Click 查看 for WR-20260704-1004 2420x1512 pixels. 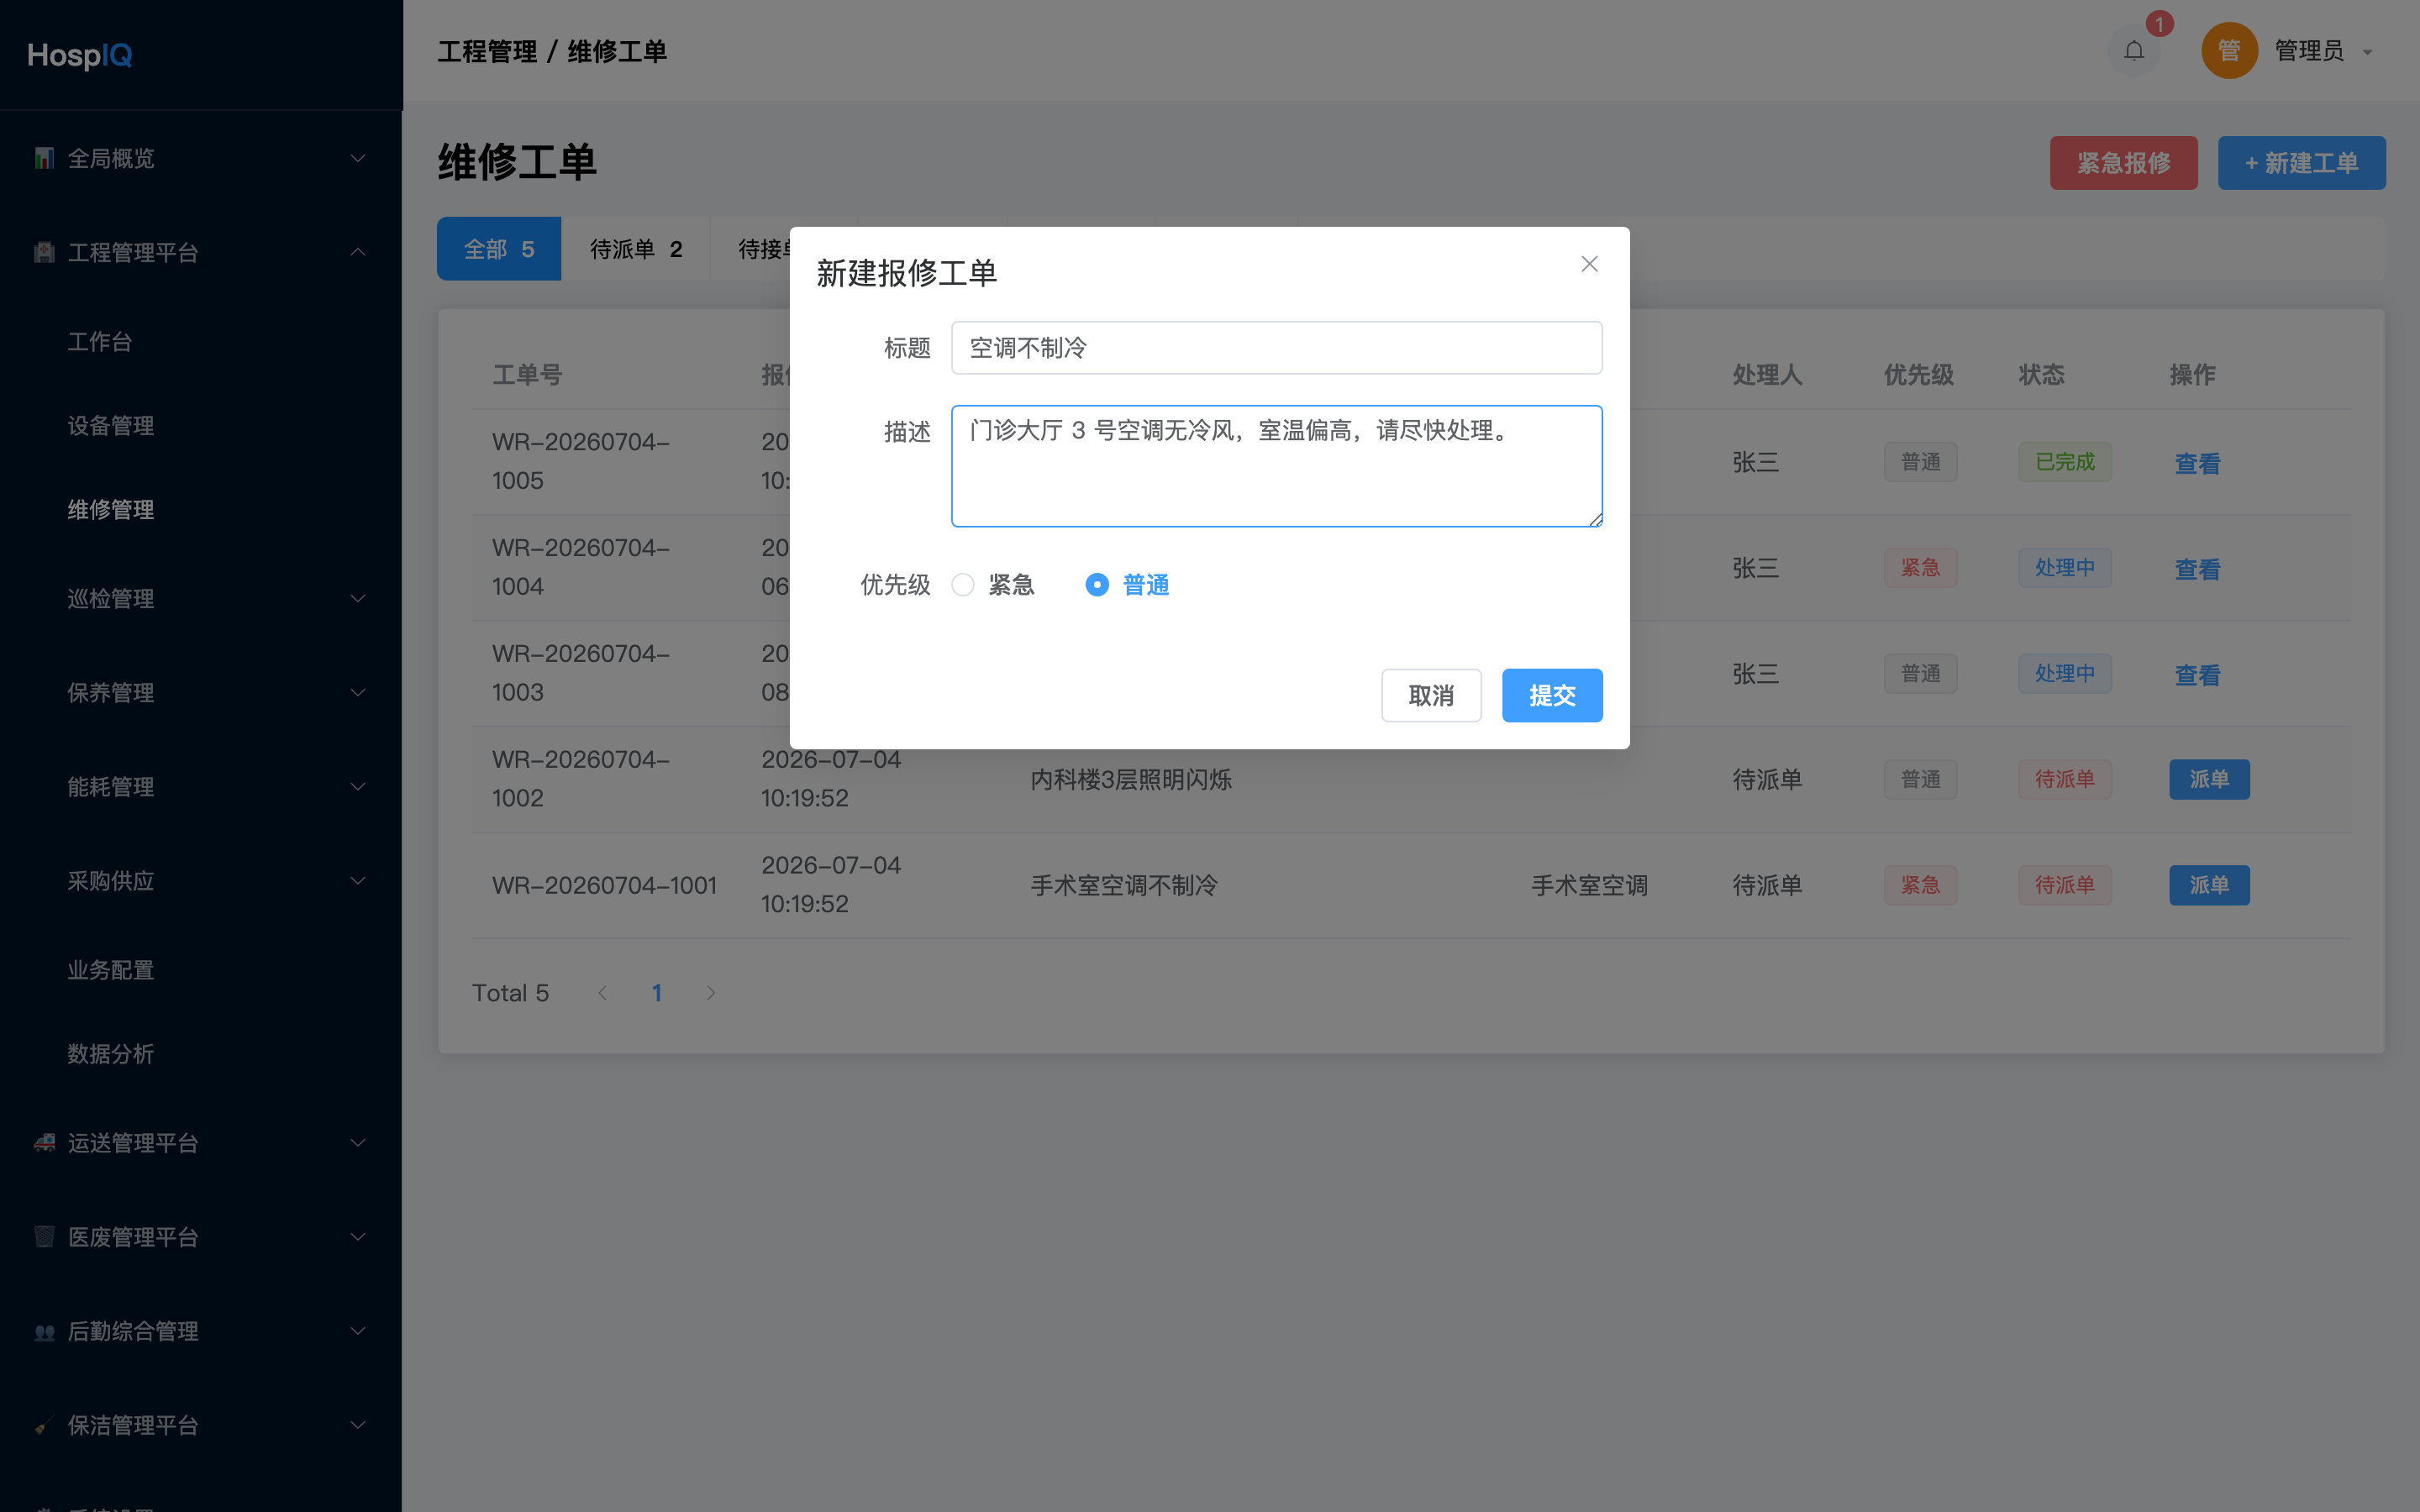(x=2197, y=569)
